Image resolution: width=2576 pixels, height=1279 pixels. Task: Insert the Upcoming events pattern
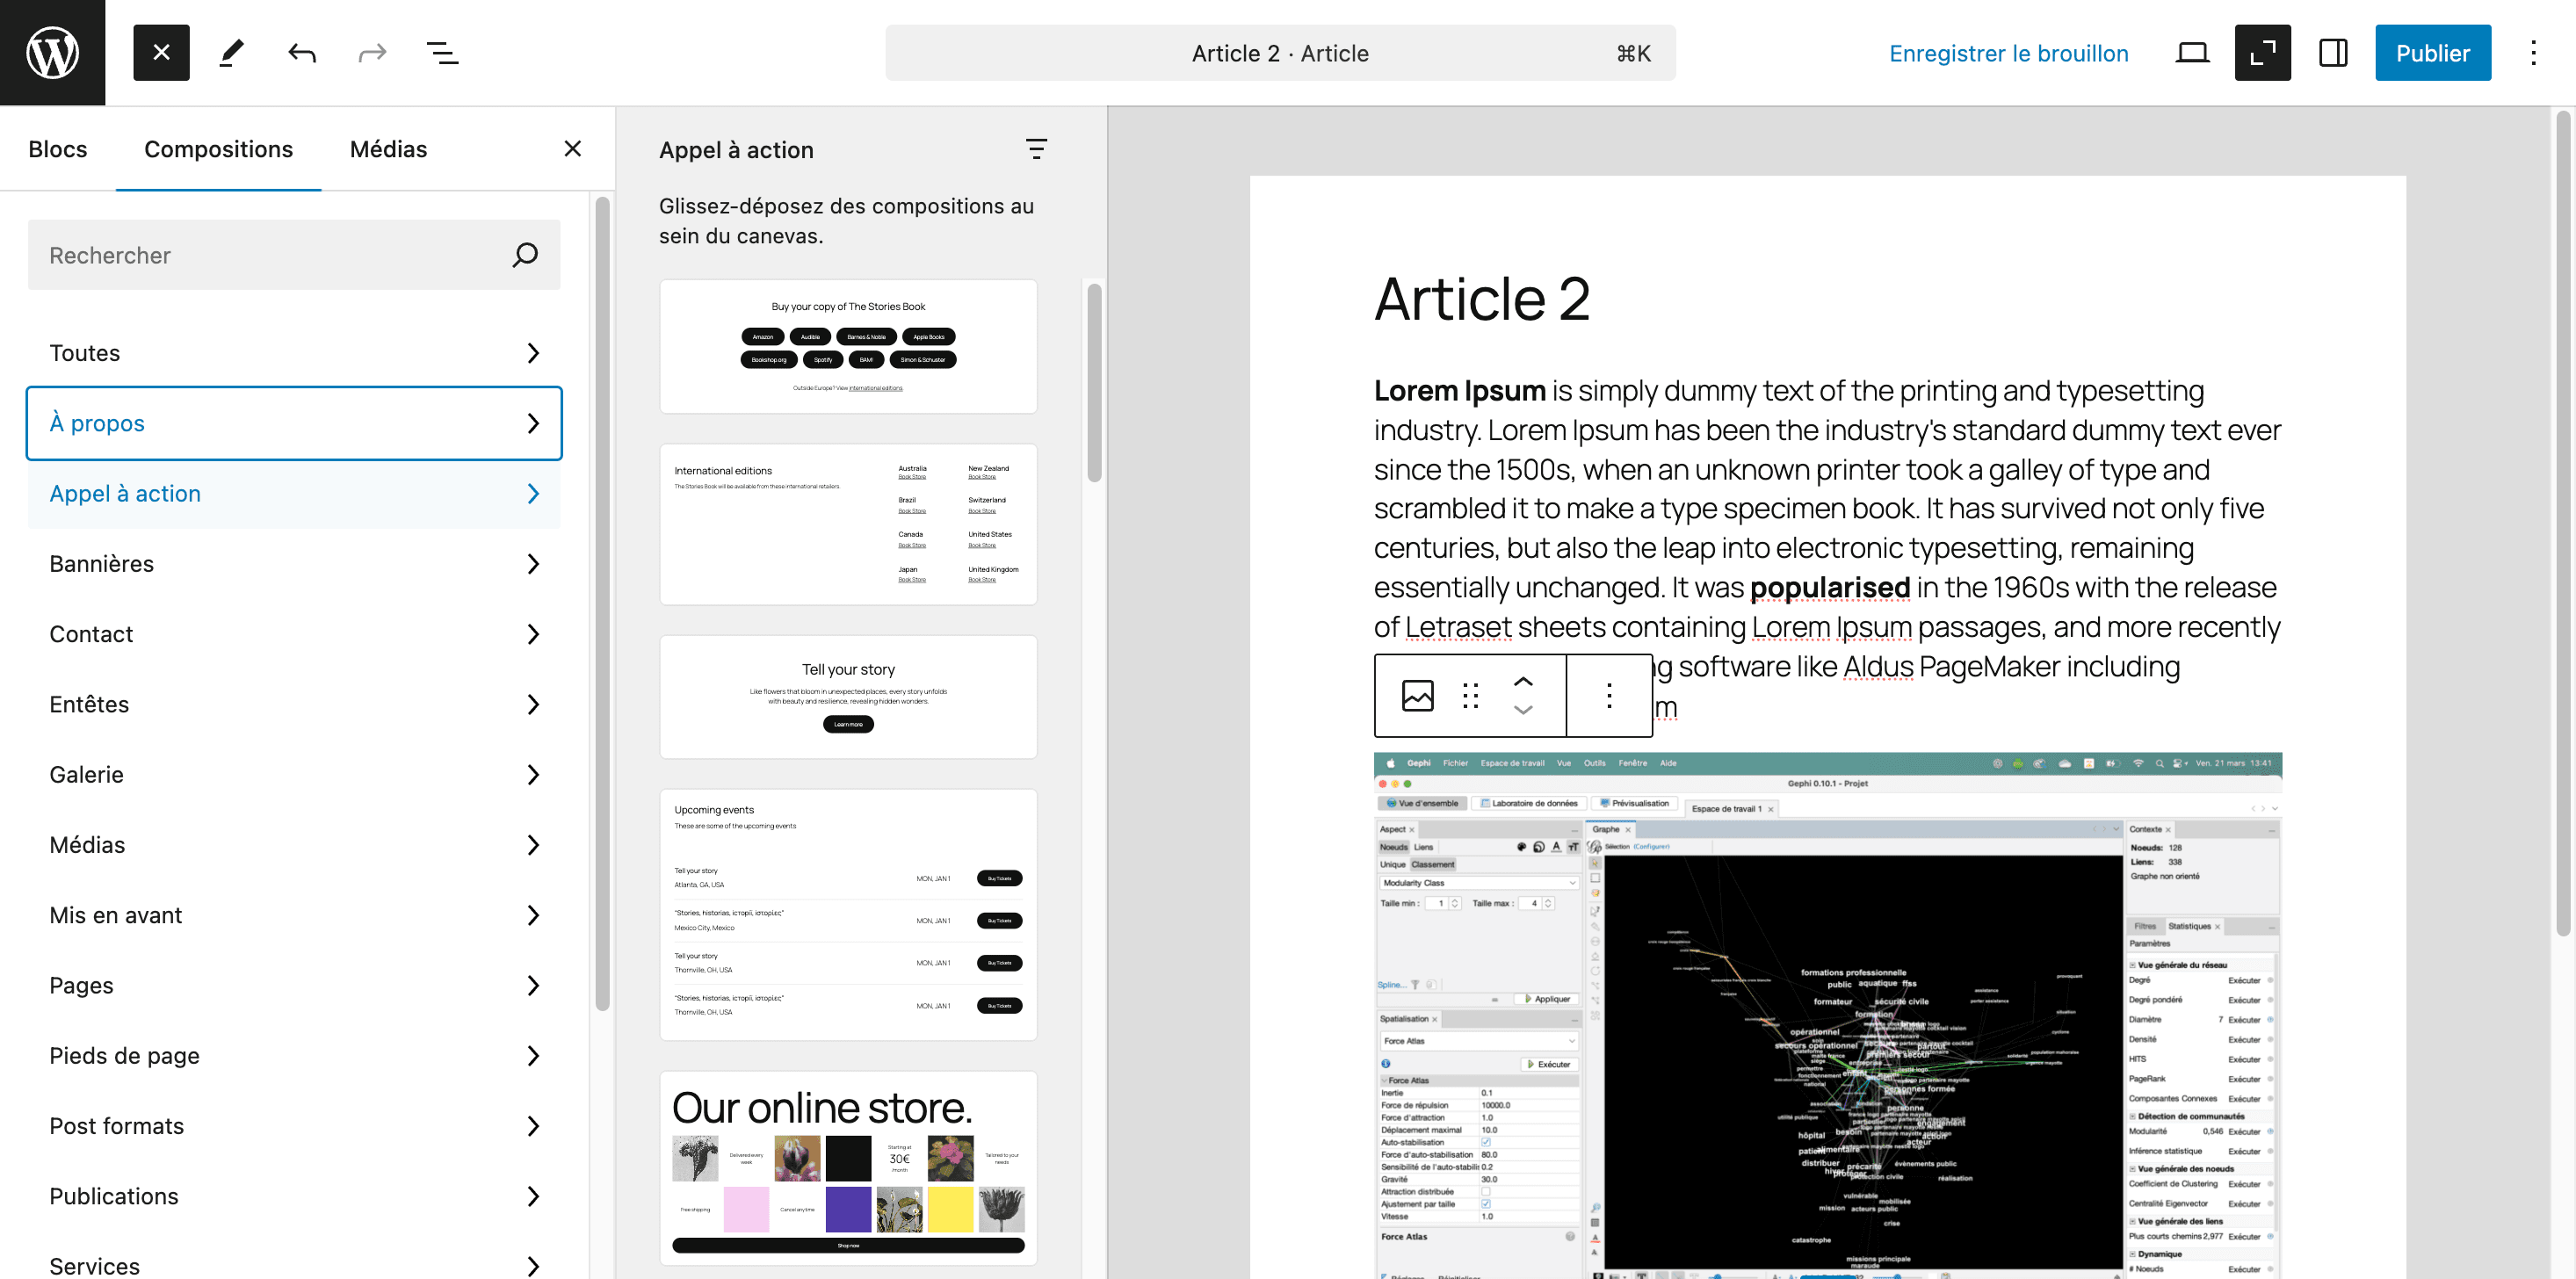point(848,915)
